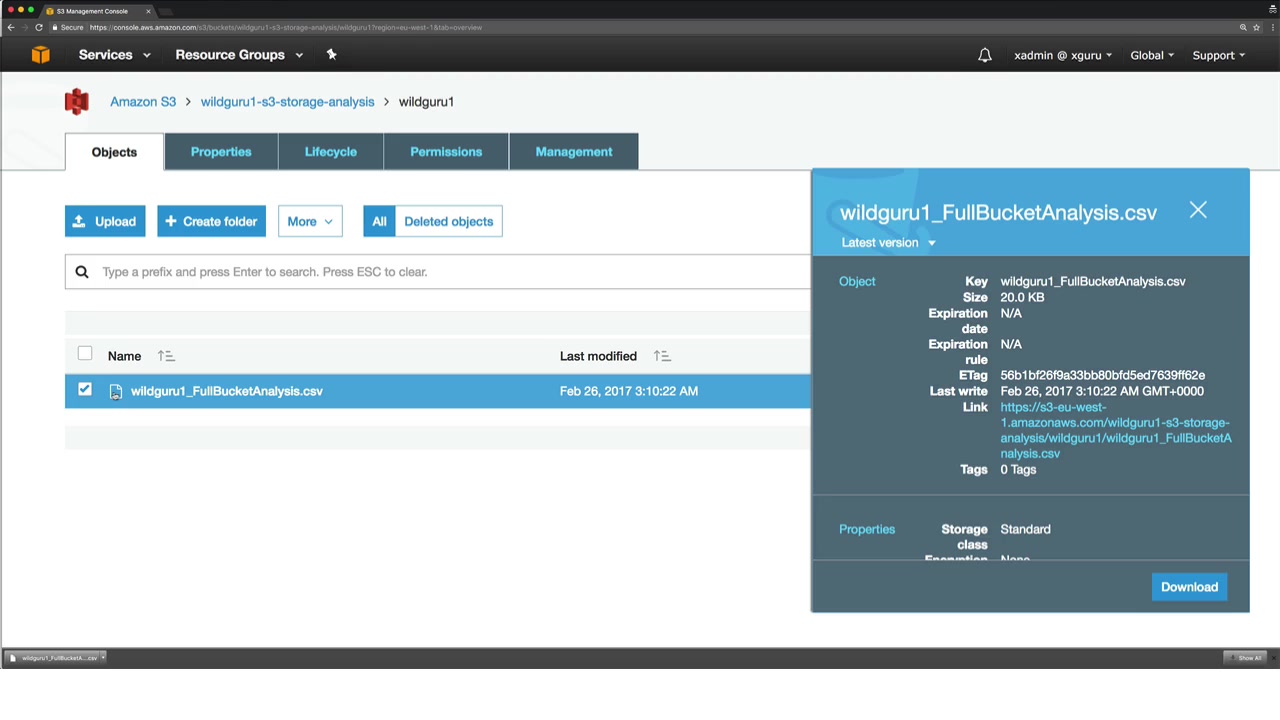This screenshot has height=720, width=1280.
Task: Click the pin shortcut icon in the navbar
Action: click(x=331, y=55)
